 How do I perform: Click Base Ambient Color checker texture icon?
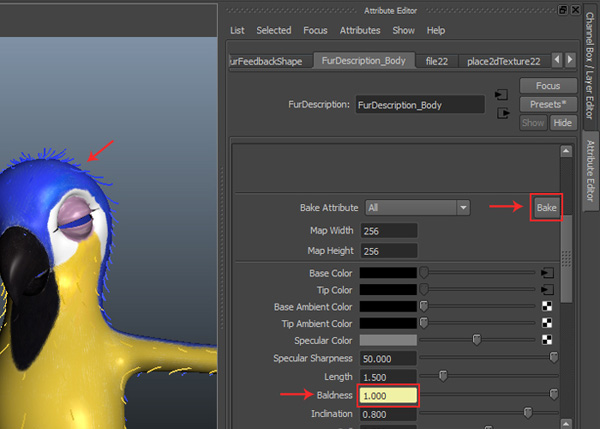pos(547,306)
